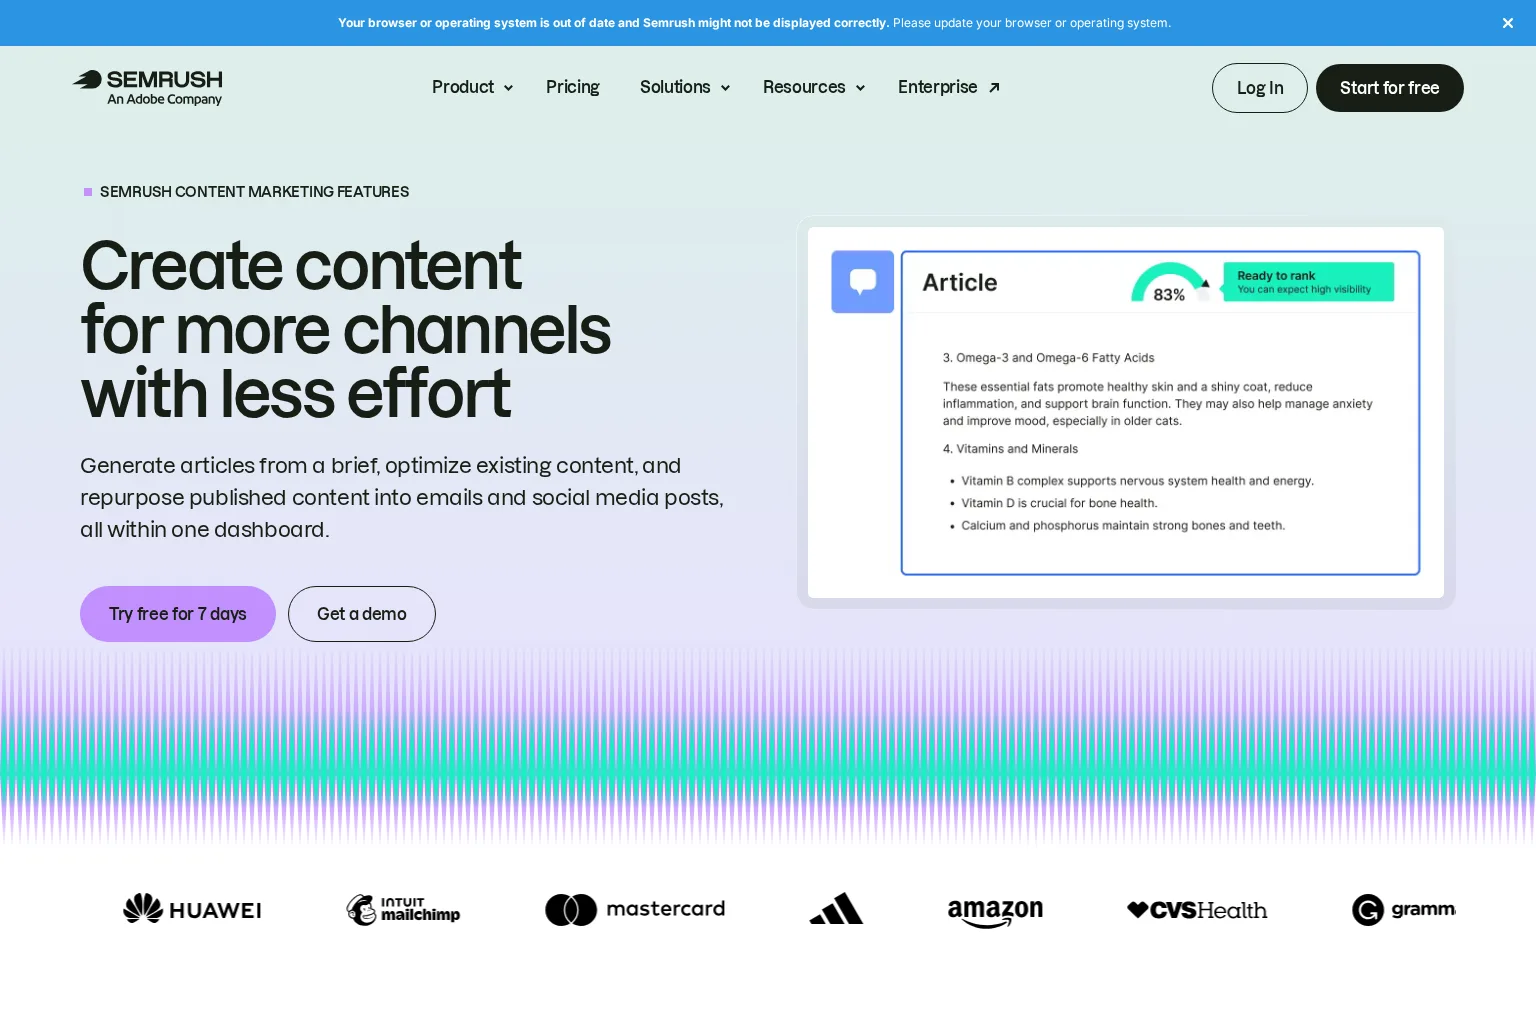This screenshot has height=1024, width=1536.
Task: Dismiss the outdated browser banner
Action: tap(1508, 23)
